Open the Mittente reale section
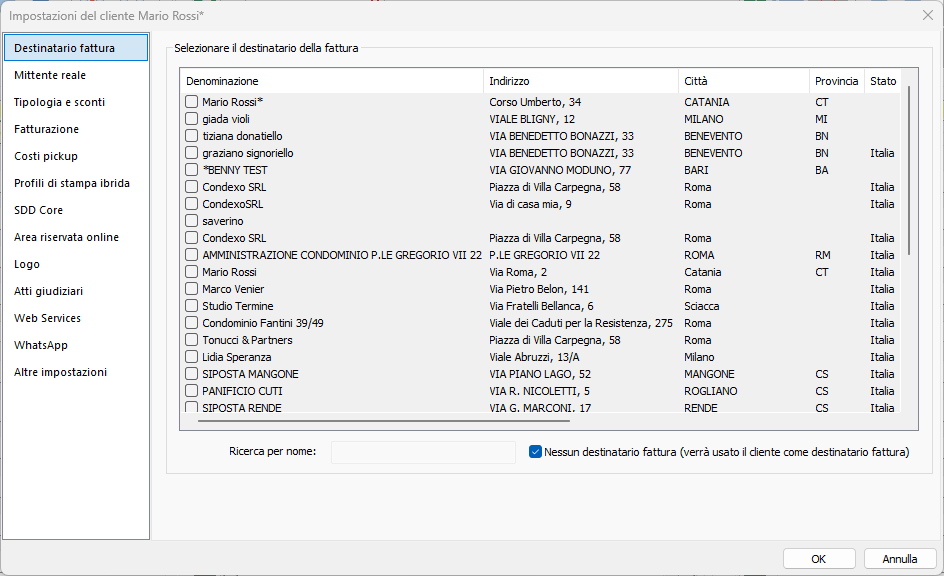The image size is (944, 576). 50,75
